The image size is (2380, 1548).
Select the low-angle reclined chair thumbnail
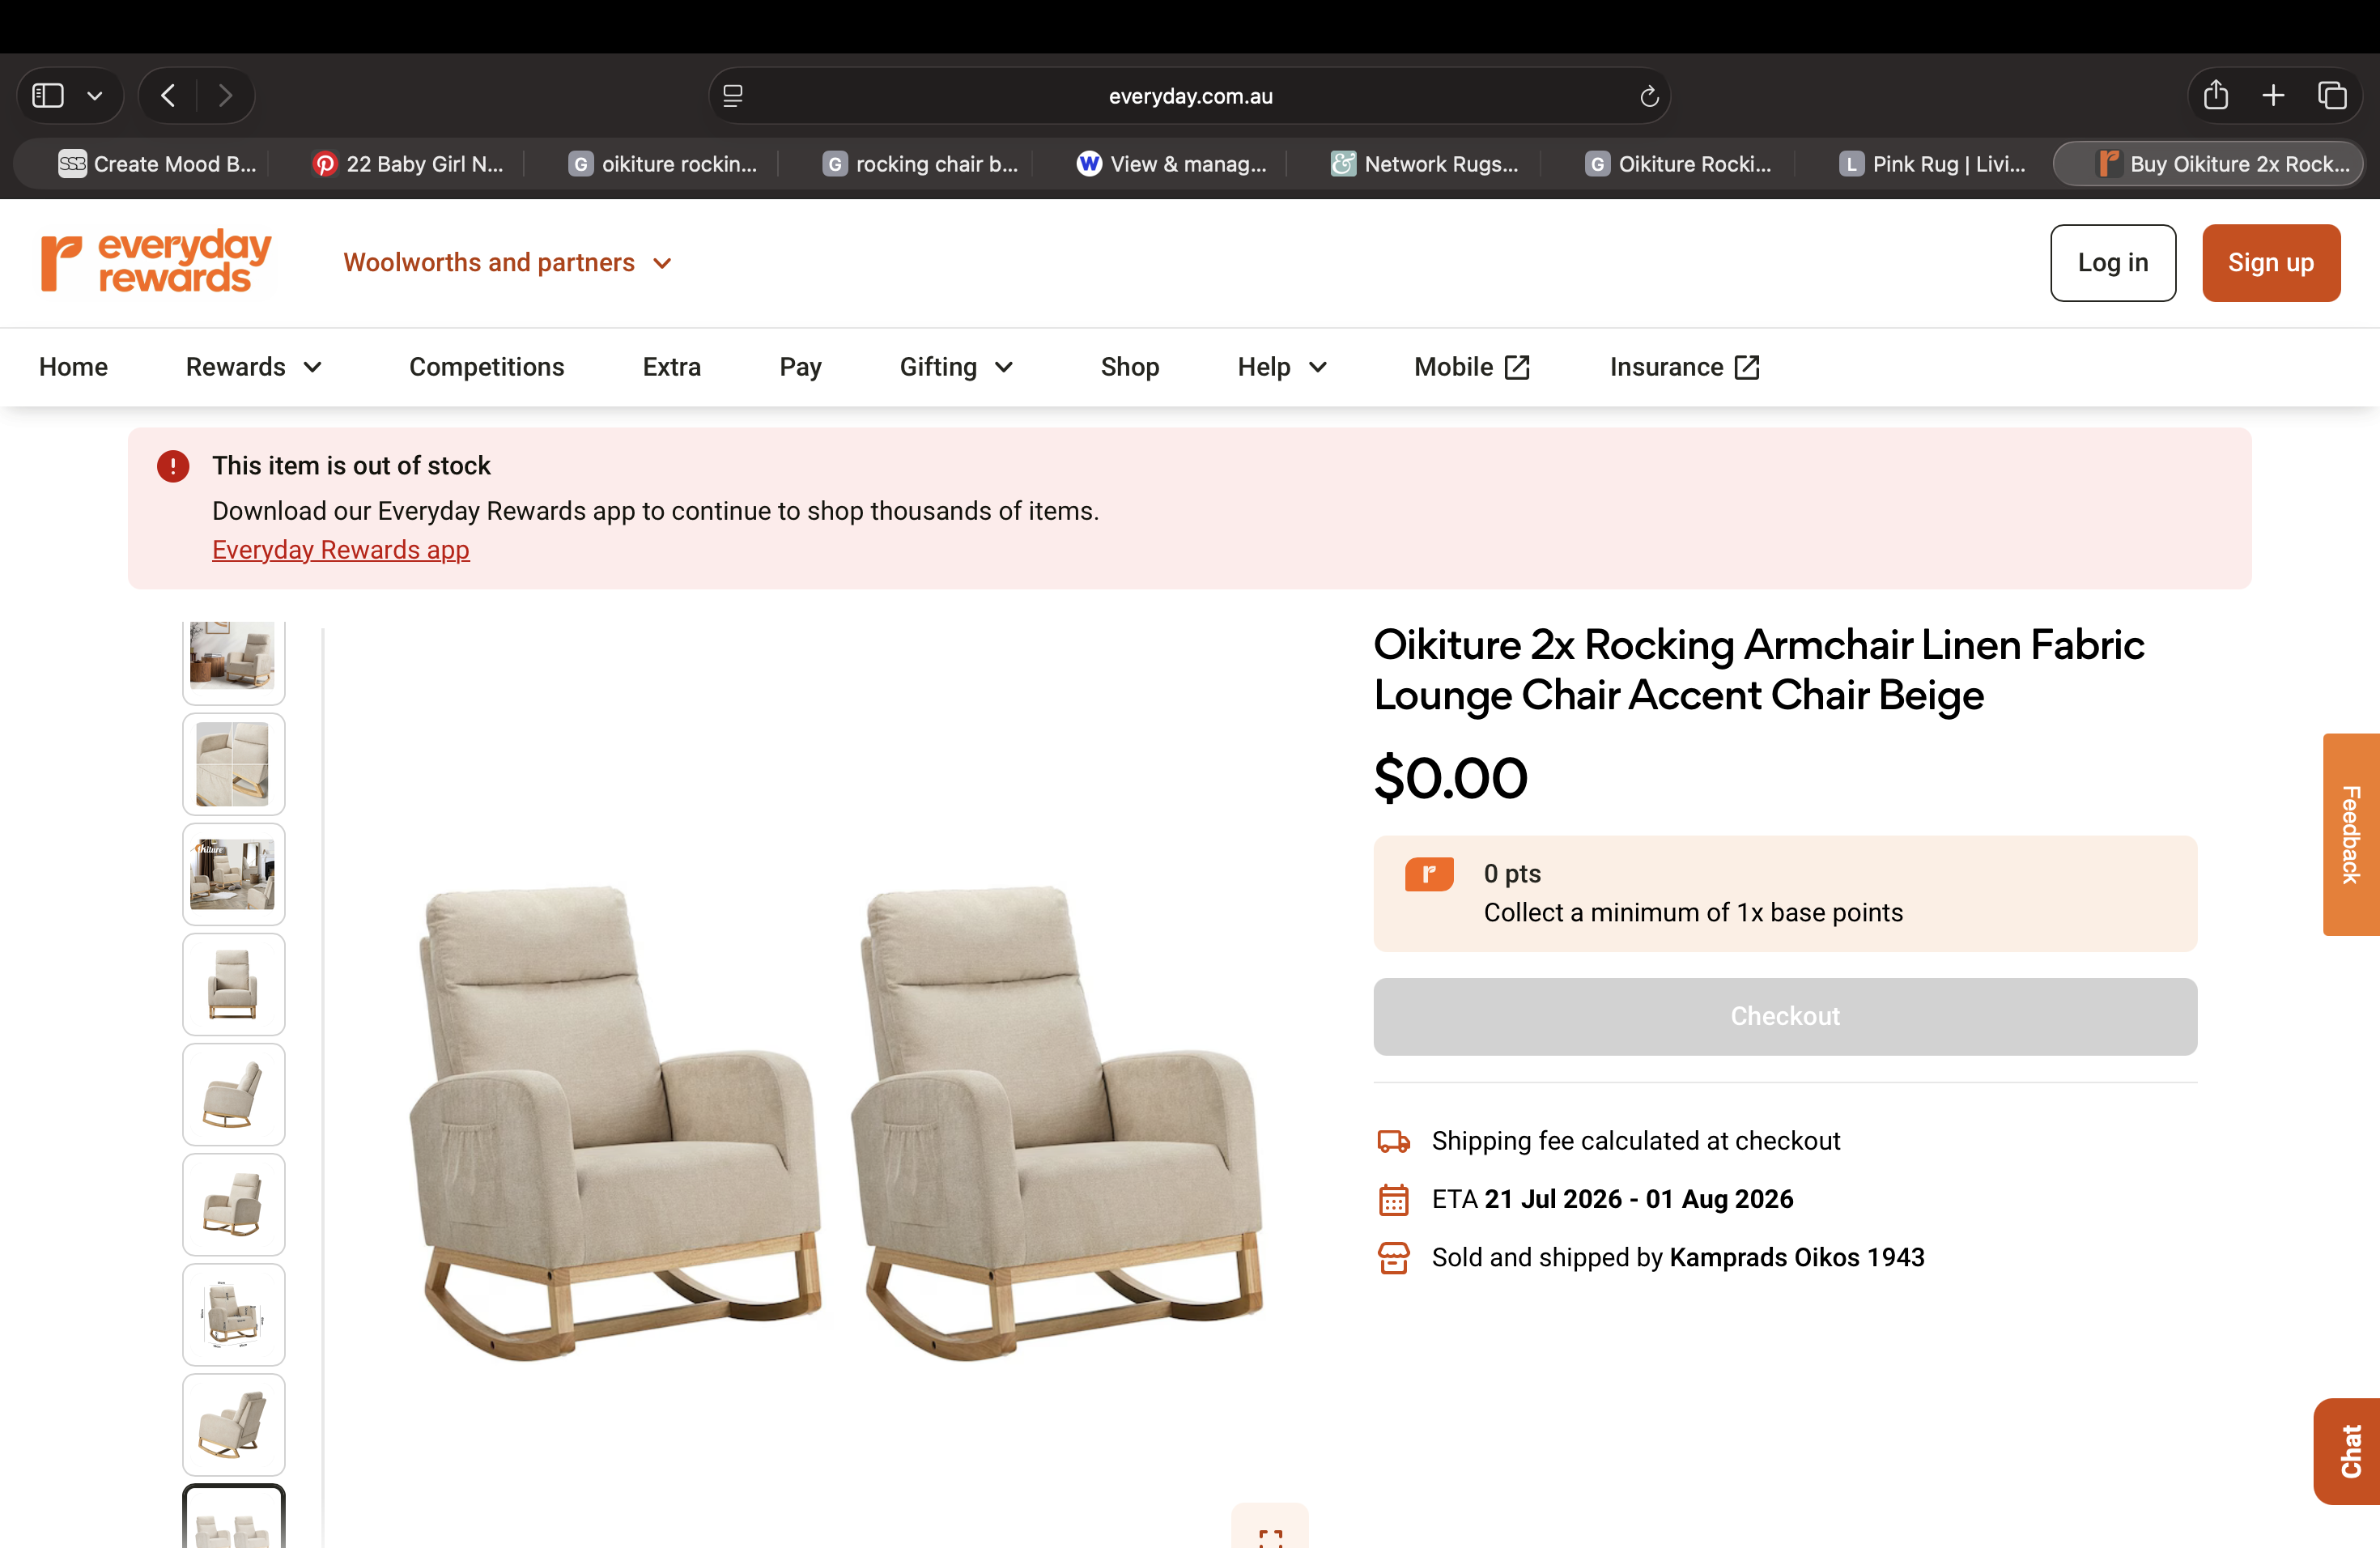pyautogui.click(x=233, y=1424)
